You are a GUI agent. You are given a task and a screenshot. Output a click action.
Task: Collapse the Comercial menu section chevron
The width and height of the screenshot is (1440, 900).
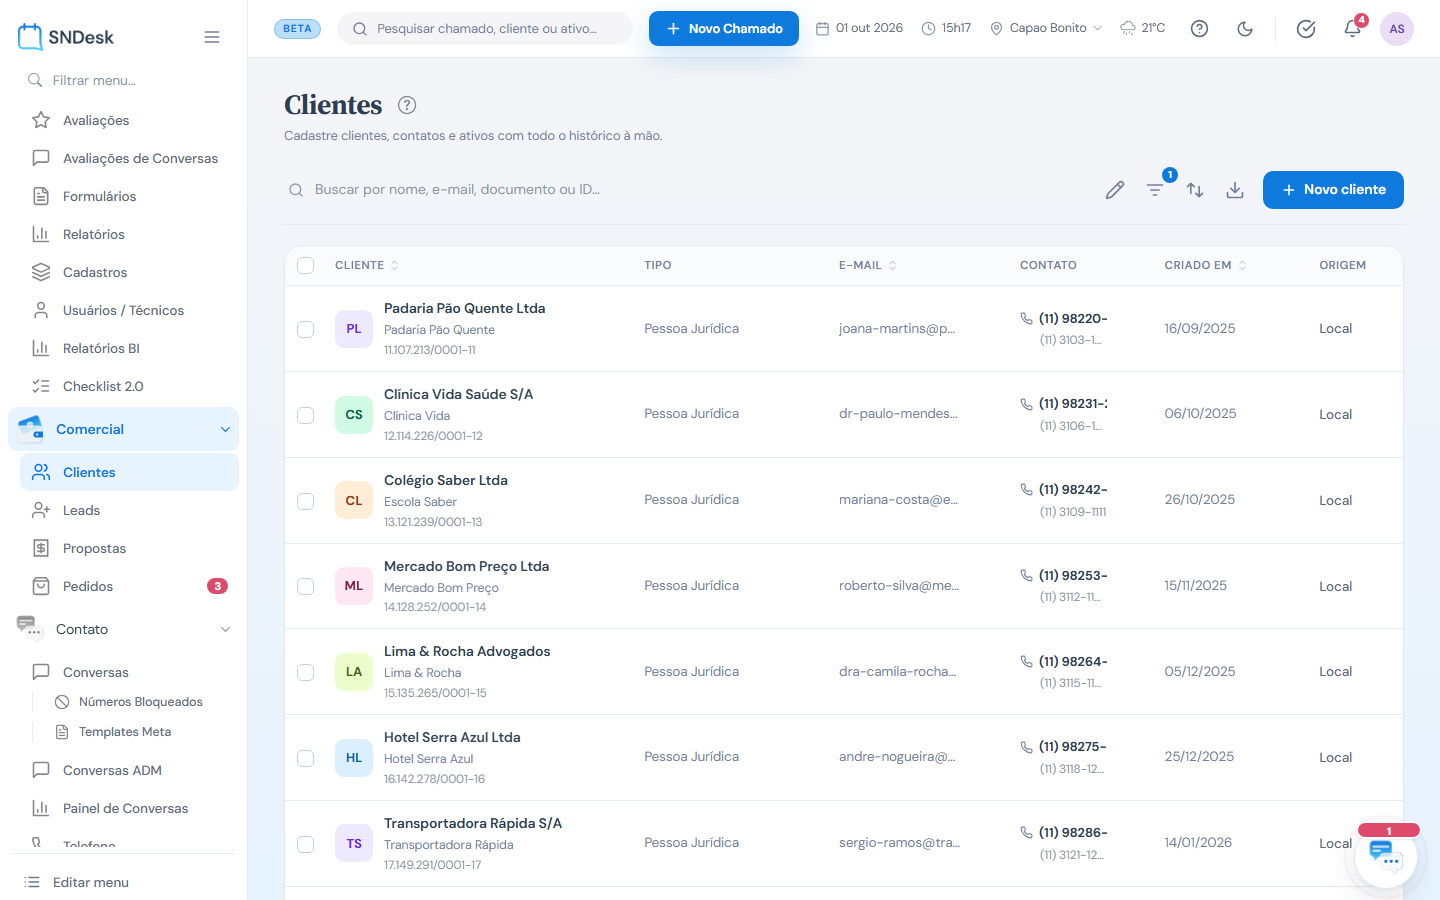pos(225,429)
